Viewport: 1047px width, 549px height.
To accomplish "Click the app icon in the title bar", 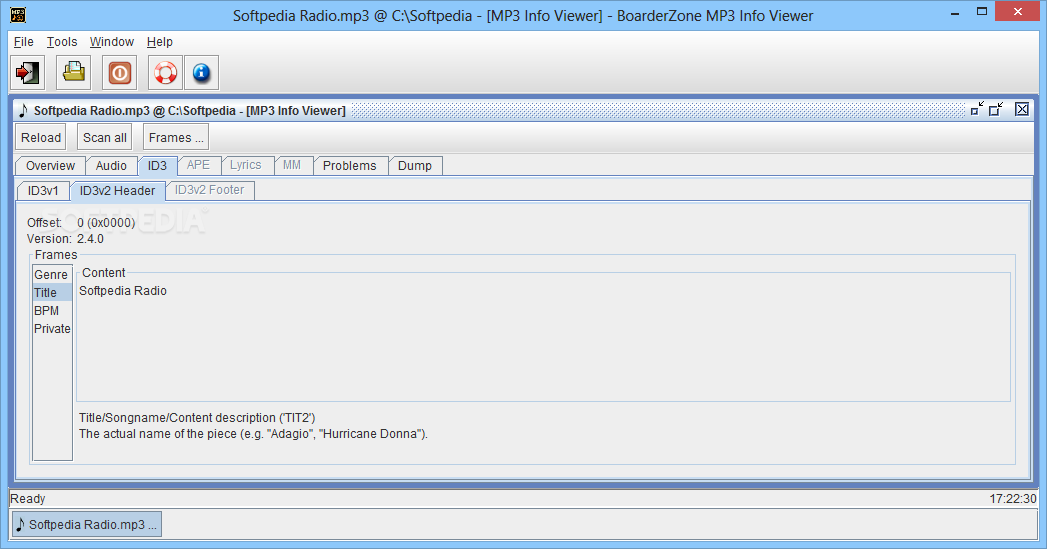I will 18,15.
